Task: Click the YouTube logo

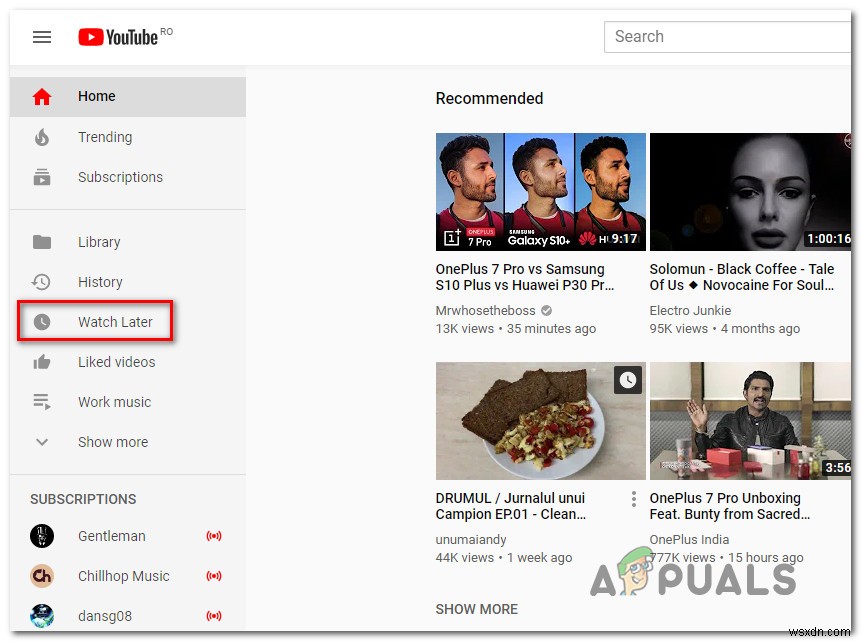Action: 118,36
